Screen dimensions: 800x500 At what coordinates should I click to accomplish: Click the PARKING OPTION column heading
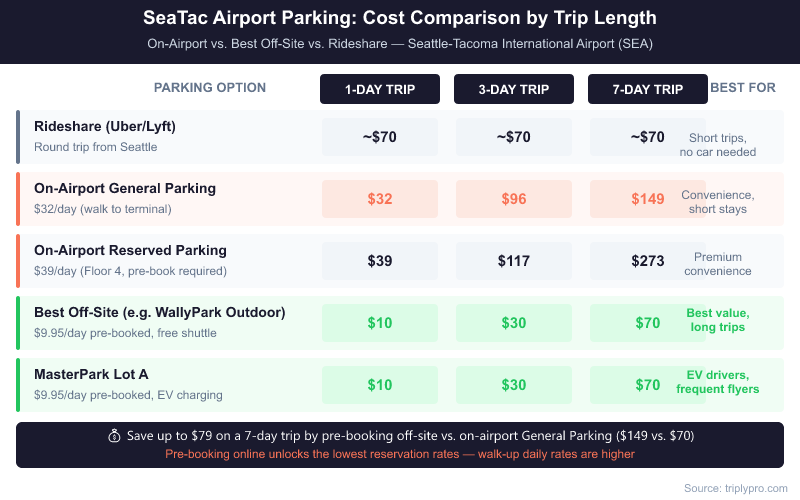210,88
